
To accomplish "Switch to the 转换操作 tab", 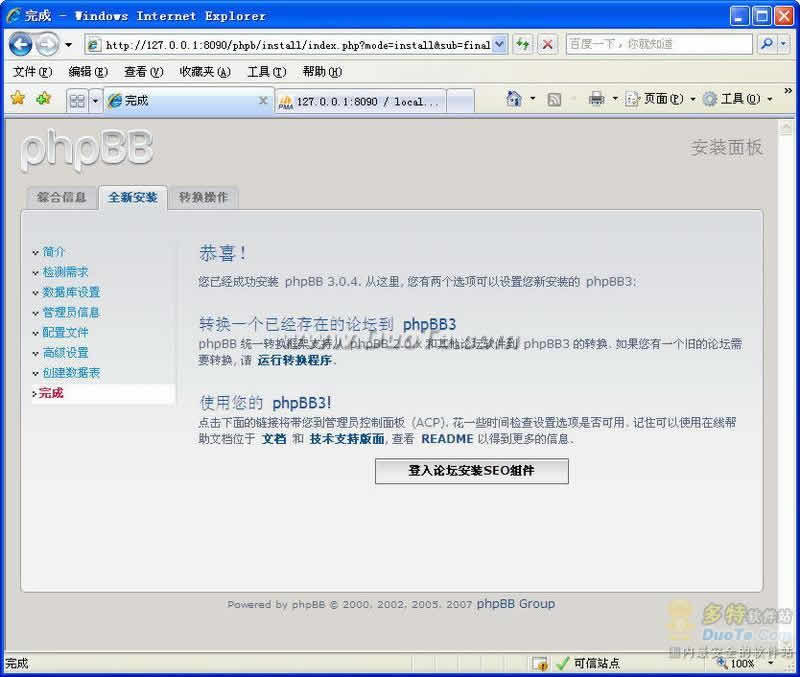I will tap(204, 197).
